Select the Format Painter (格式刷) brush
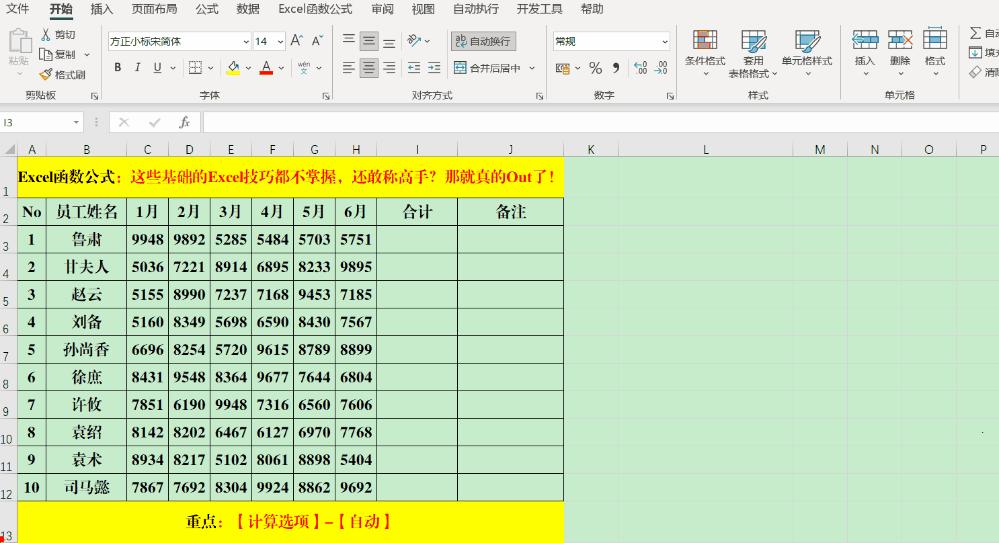999x543 pixels. click(x=46, y=75)
